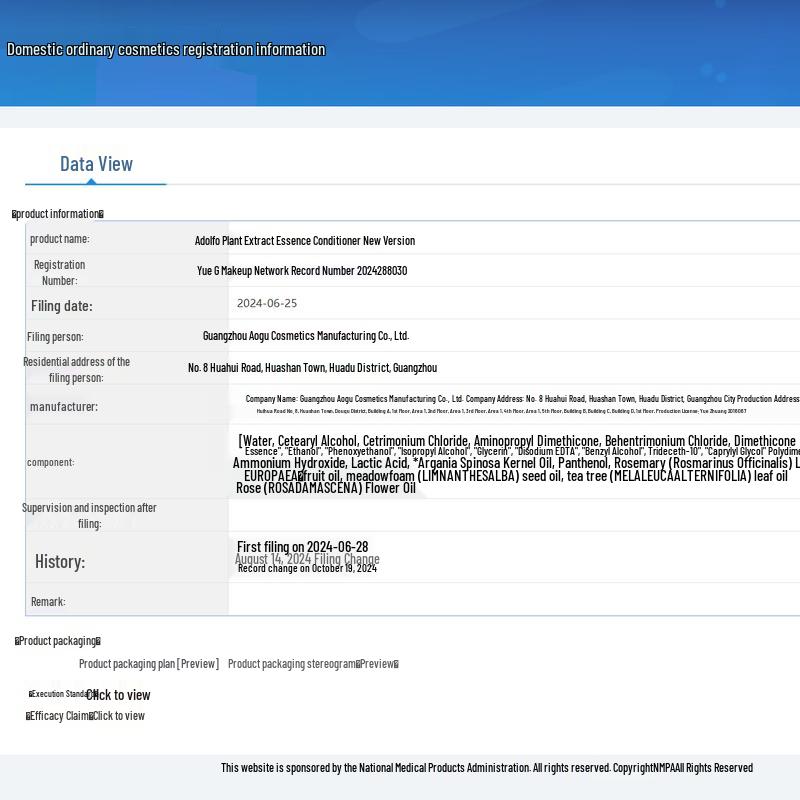Click the Residential address of the filing person label
This screenshot has height=800, width=800.
[77, 370]
